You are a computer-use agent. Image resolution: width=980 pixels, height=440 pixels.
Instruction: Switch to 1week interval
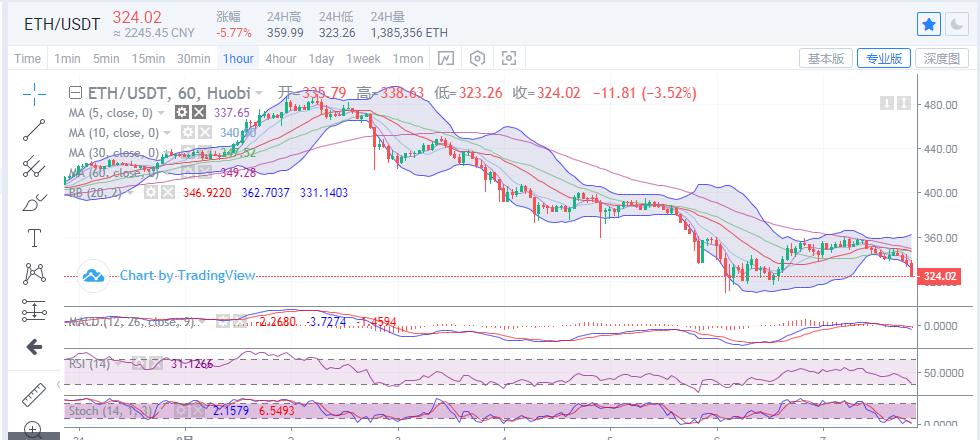coord(363,59)
